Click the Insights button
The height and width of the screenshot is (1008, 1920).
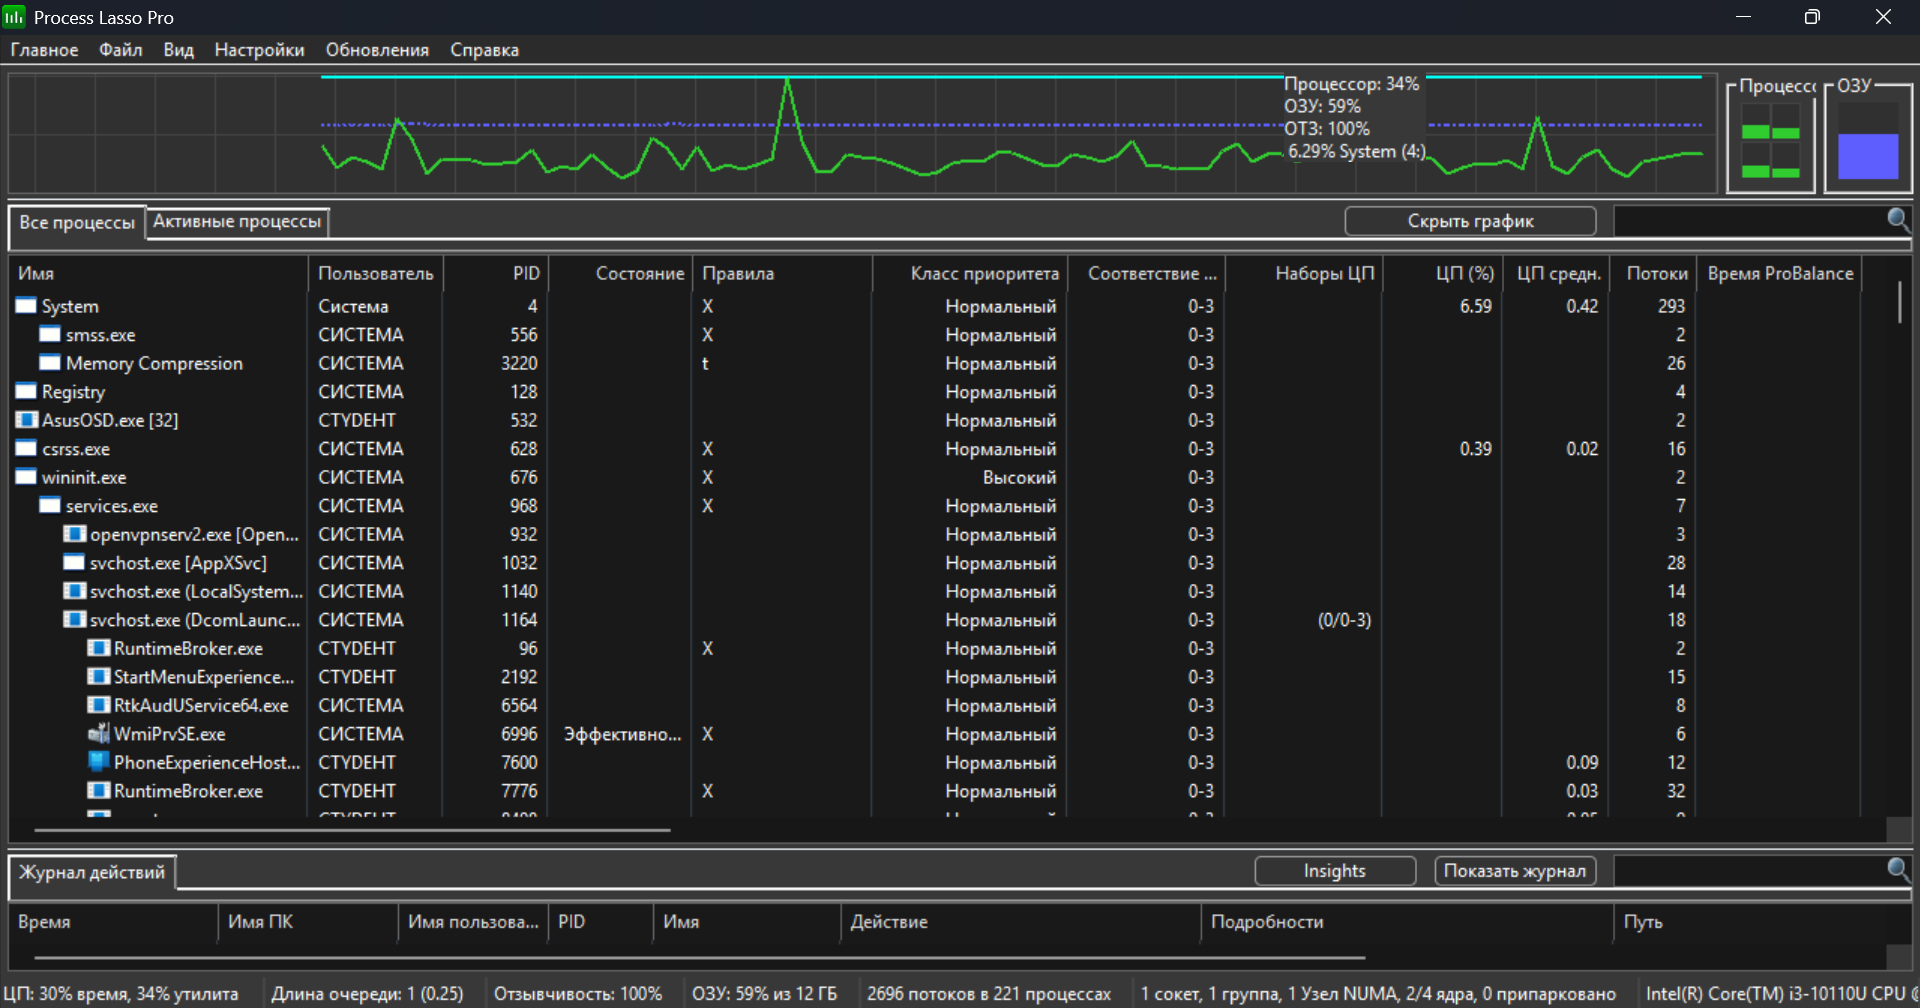[x=1334, y=871]
